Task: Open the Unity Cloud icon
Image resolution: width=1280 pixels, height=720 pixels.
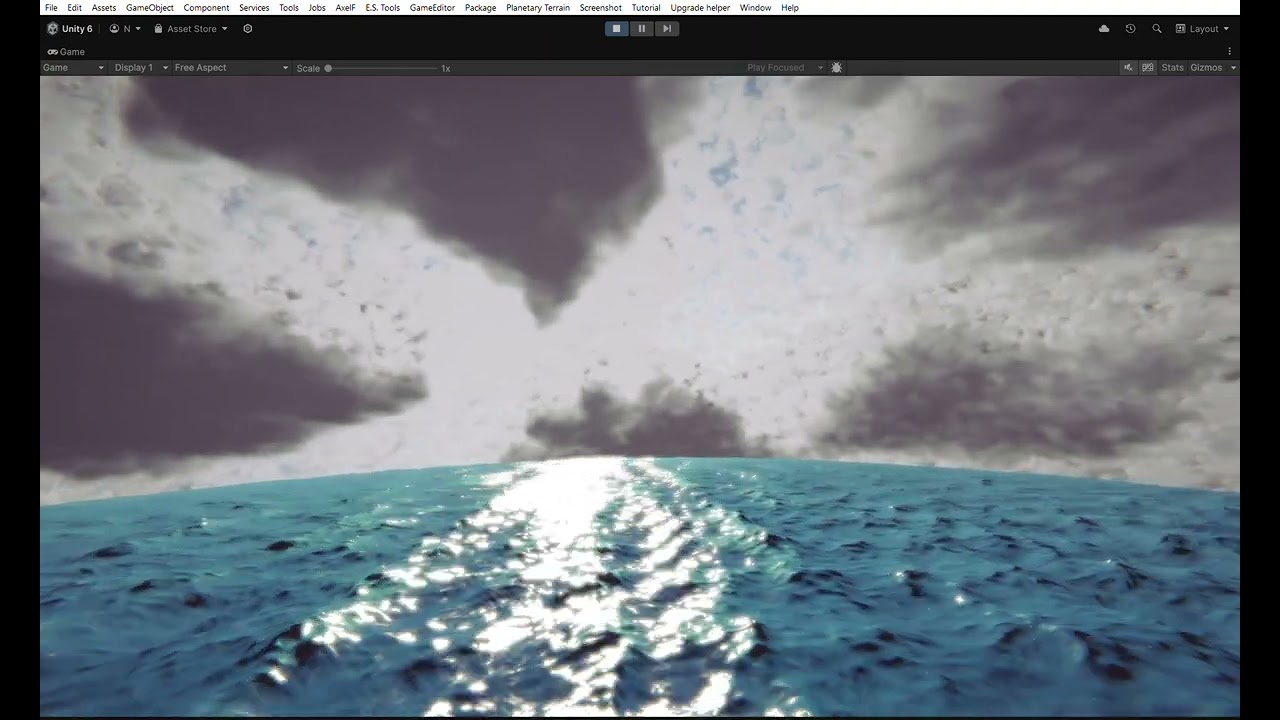Action: point(1104,29)
